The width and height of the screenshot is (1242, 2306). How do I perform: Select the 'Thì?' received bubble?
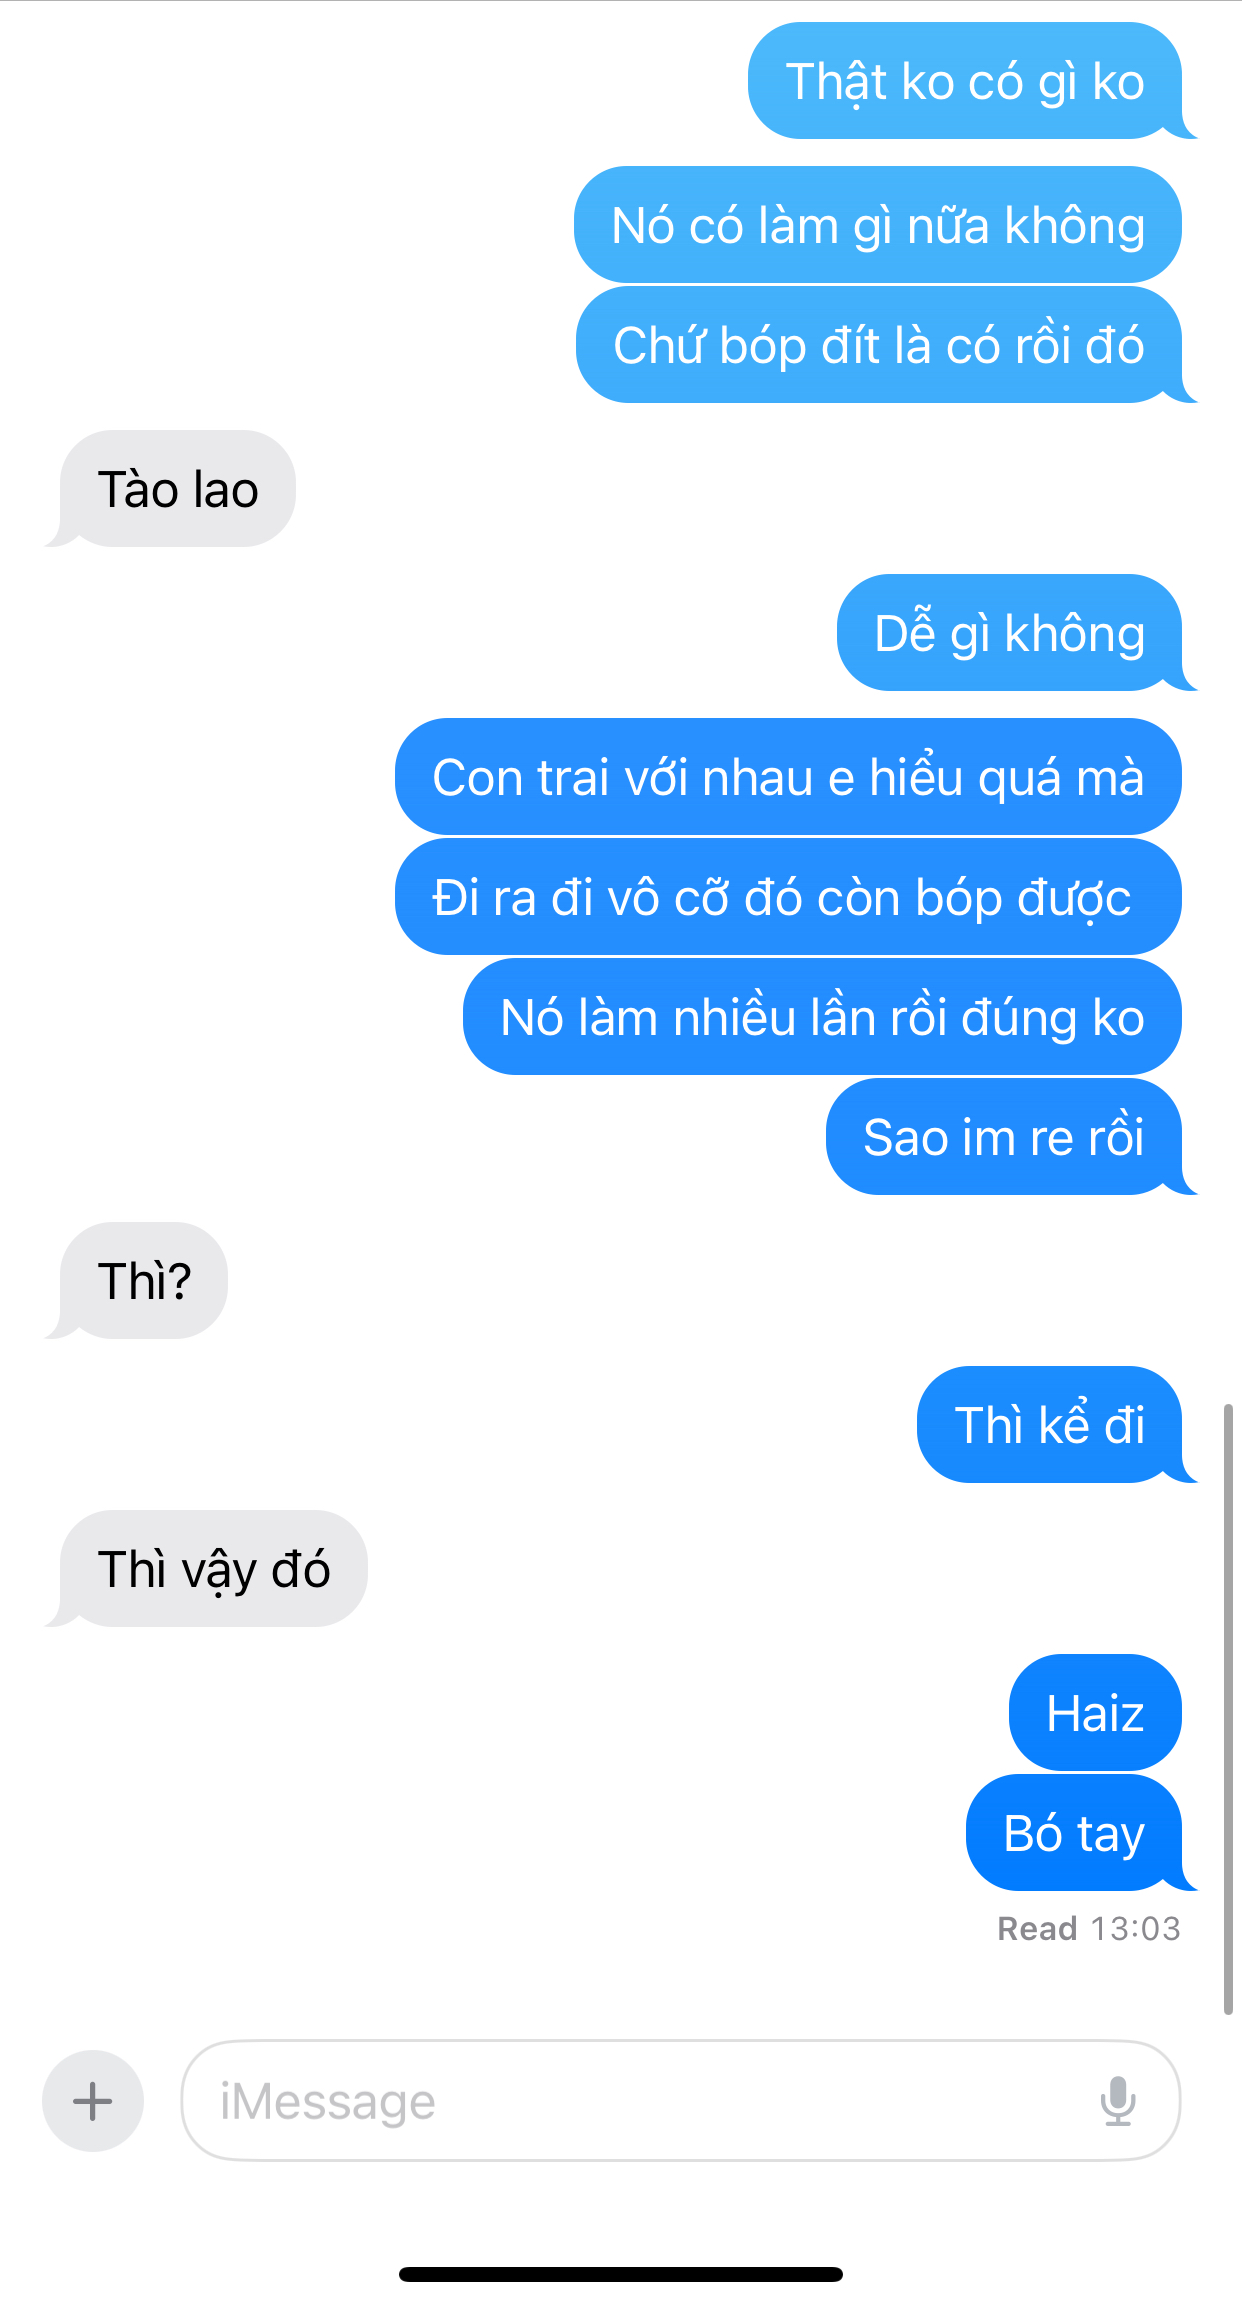point(144,1280)
